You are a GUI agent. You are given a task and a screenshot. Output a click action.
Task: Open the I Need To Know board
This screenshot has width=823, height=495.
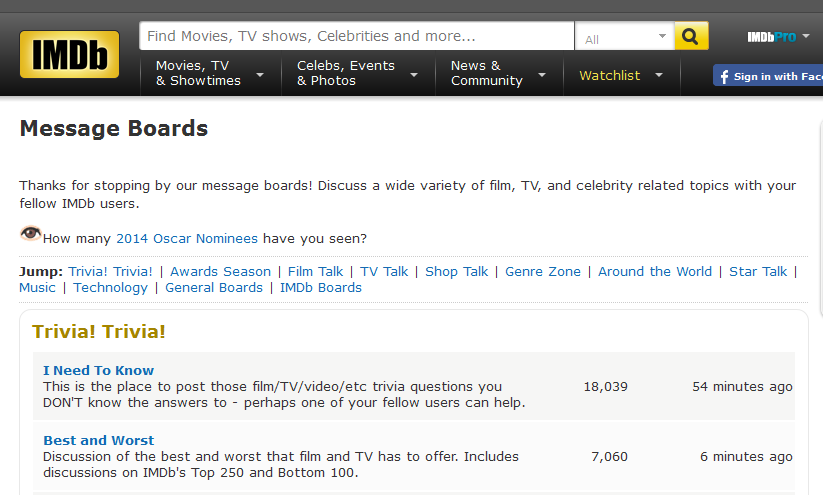[98, 370]
